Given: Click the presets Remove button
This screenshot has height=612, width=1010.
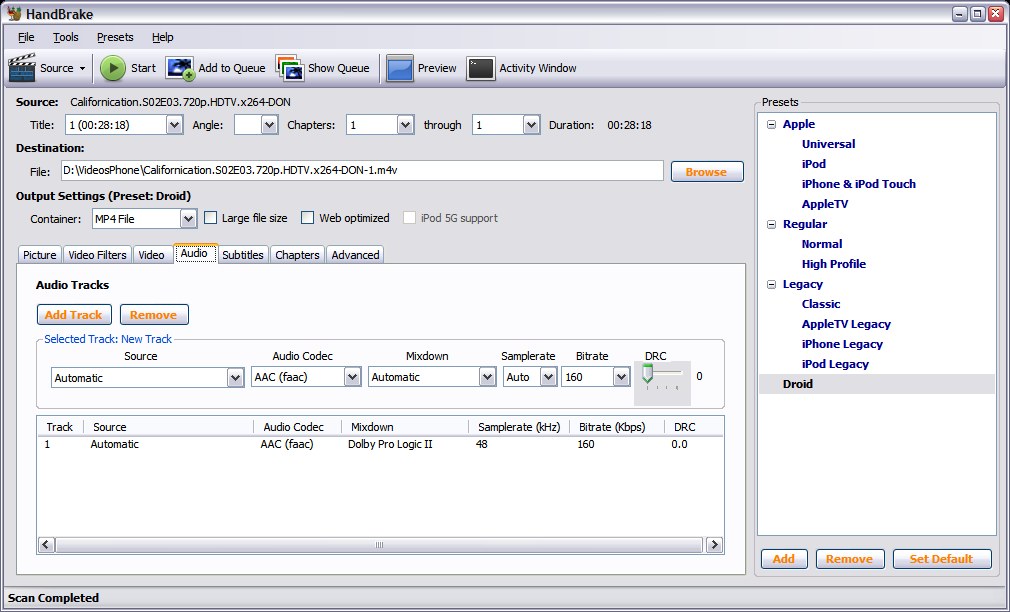Looking at the screenshot, I should (850, 559).
